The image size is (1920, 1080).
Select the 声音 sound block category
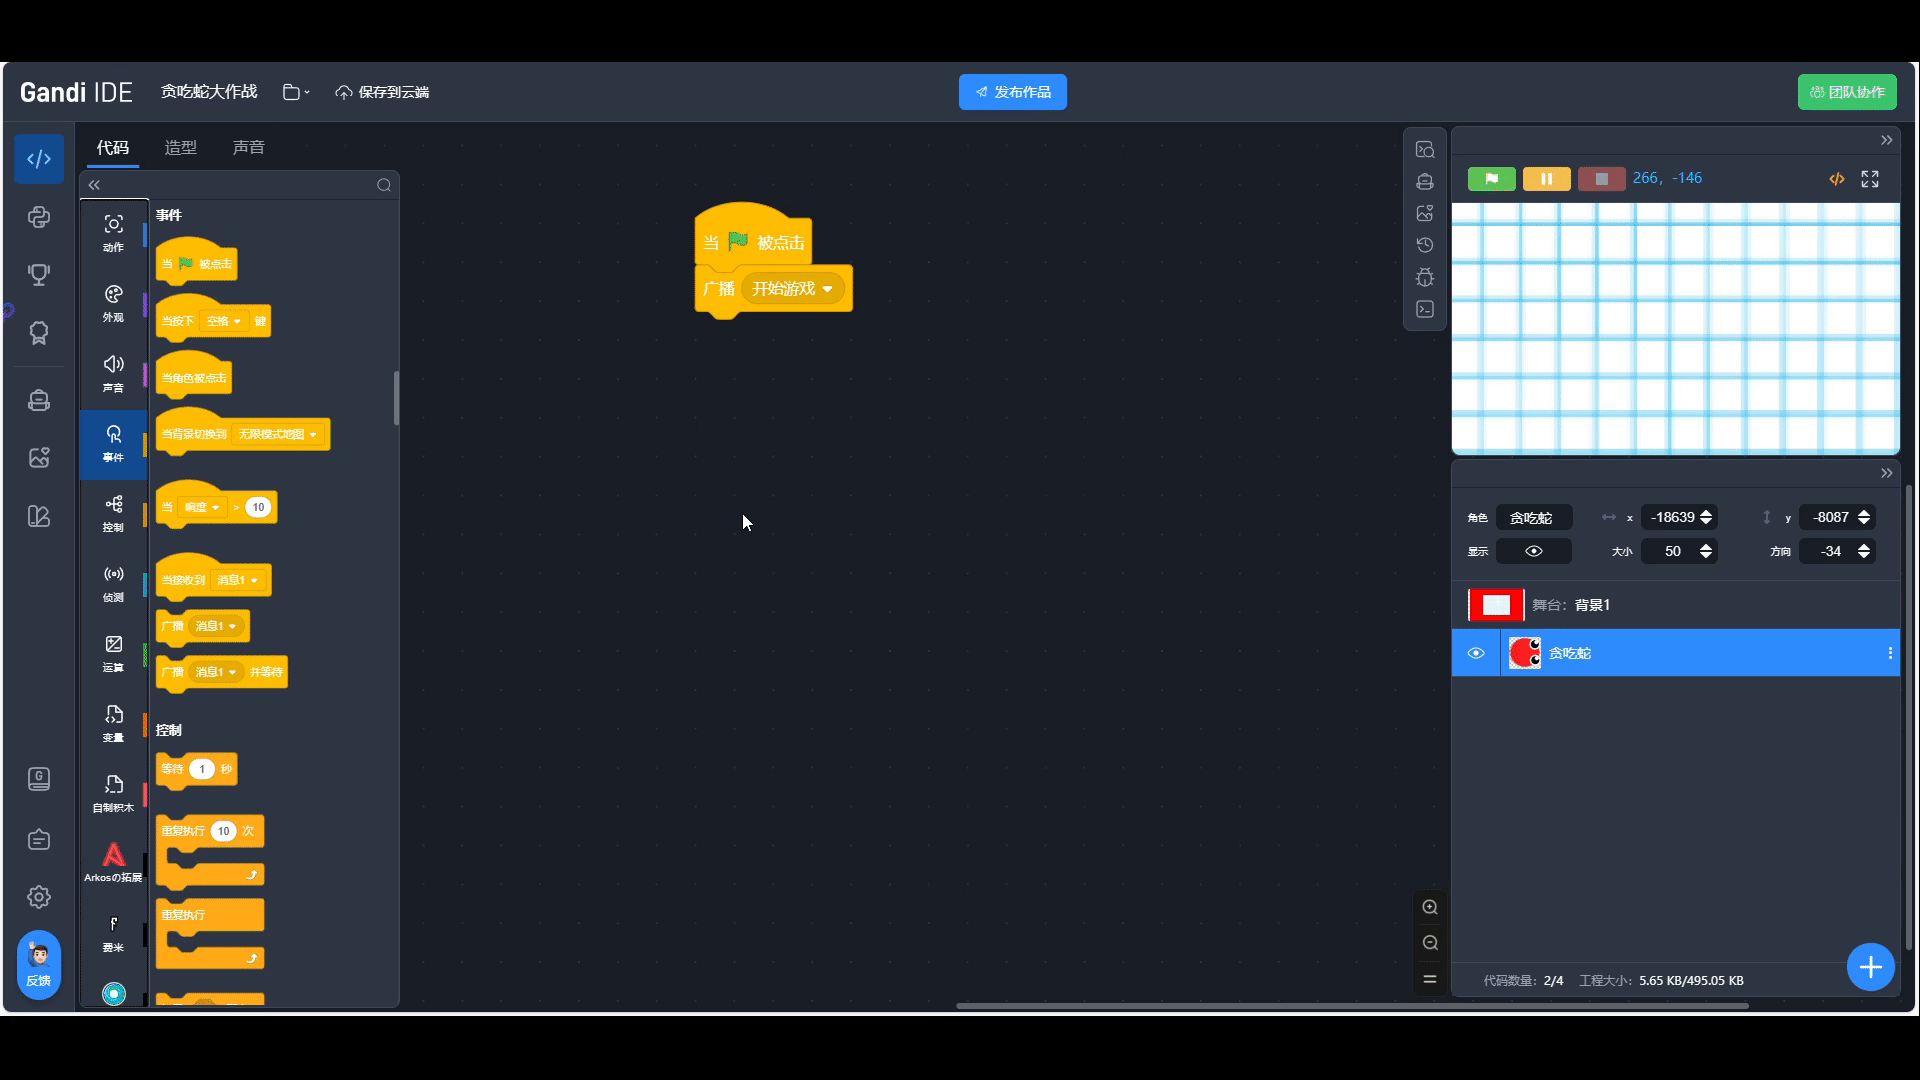[113, 374]
